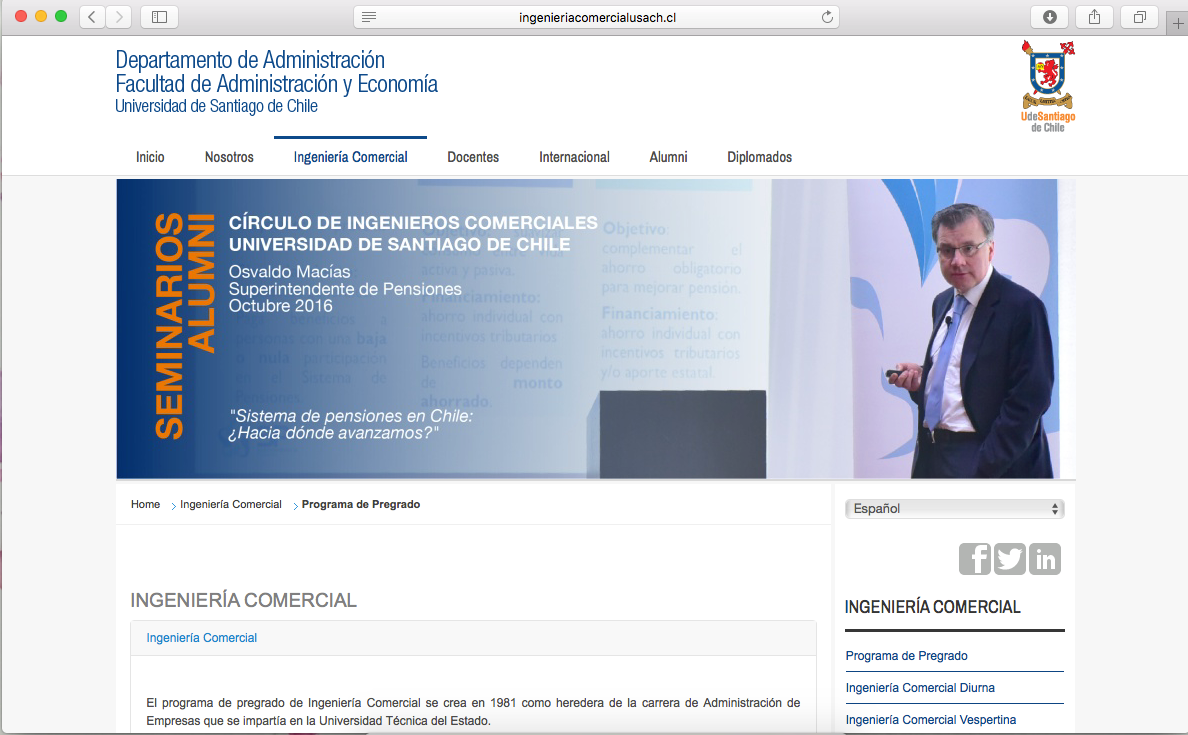
Task: Open the Facebook social icon
Action: [x=975, y=559]
